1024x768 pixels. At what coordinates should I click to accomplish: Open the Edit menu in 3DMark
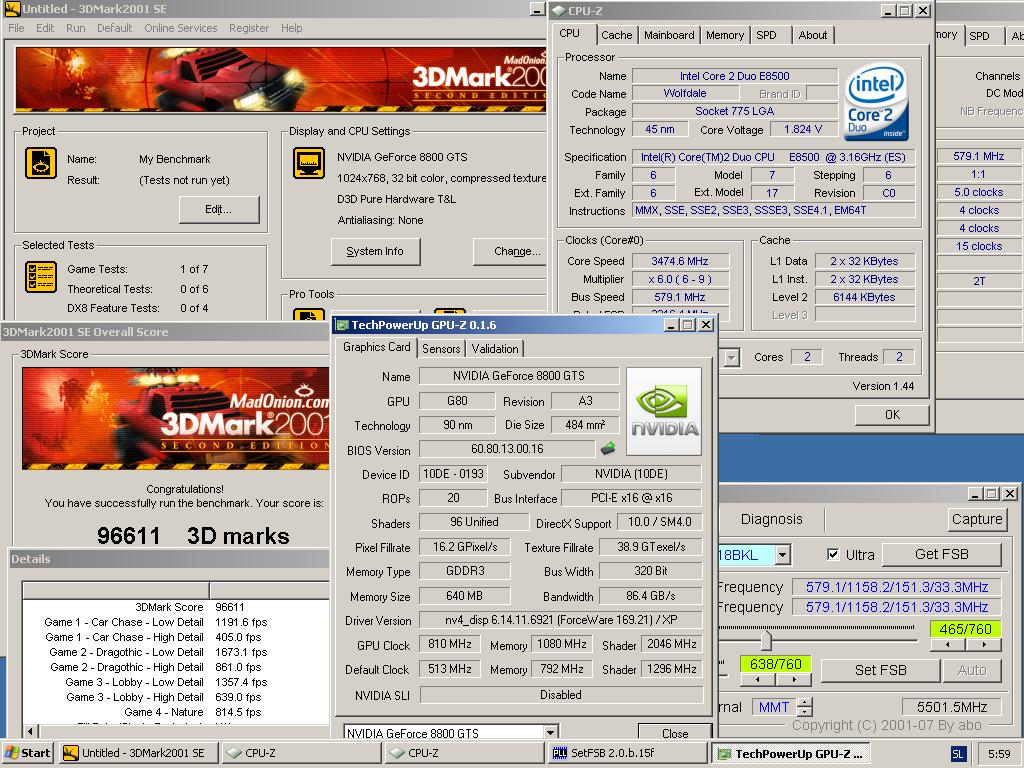click(x=45, y=28)
